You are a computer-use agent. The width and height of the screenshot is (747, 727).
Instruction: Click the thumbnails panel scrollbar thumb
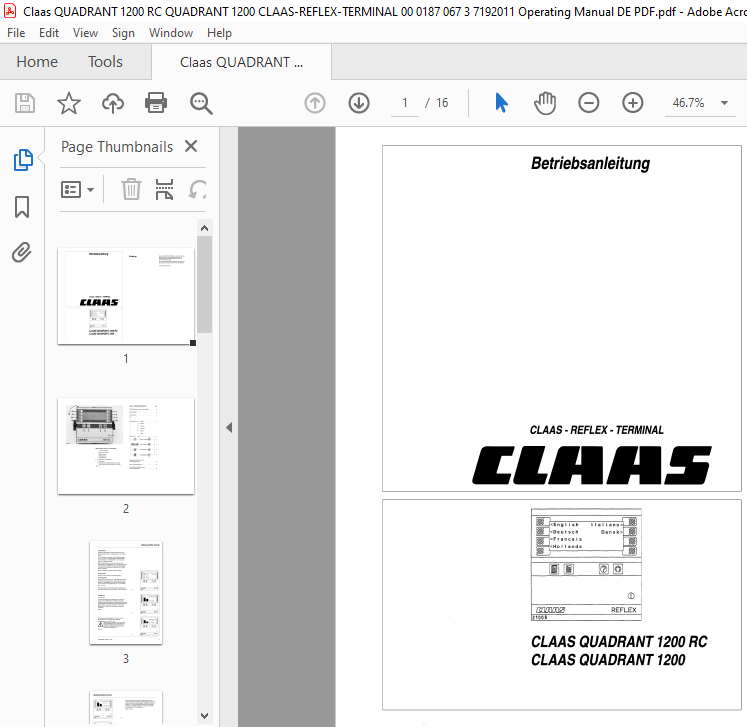pyautogui.click(x=204, y=284)
